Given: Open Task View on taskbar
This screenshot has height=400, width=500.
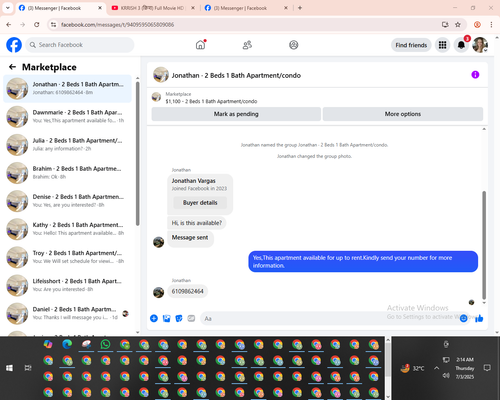Looking at the screenshot, I should (28, 368).
